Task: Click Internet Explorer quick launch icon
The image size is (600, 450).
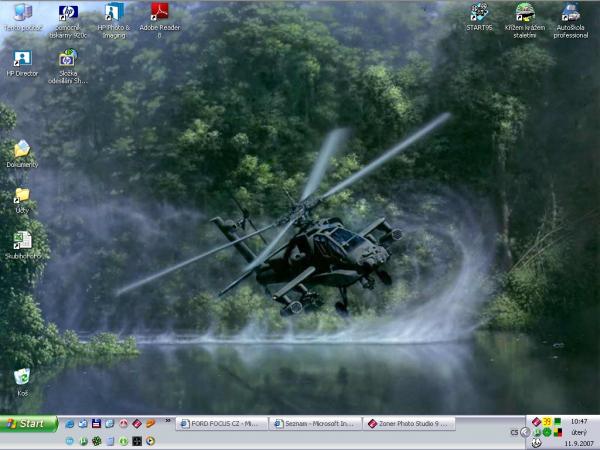Action: coord(70,424)
